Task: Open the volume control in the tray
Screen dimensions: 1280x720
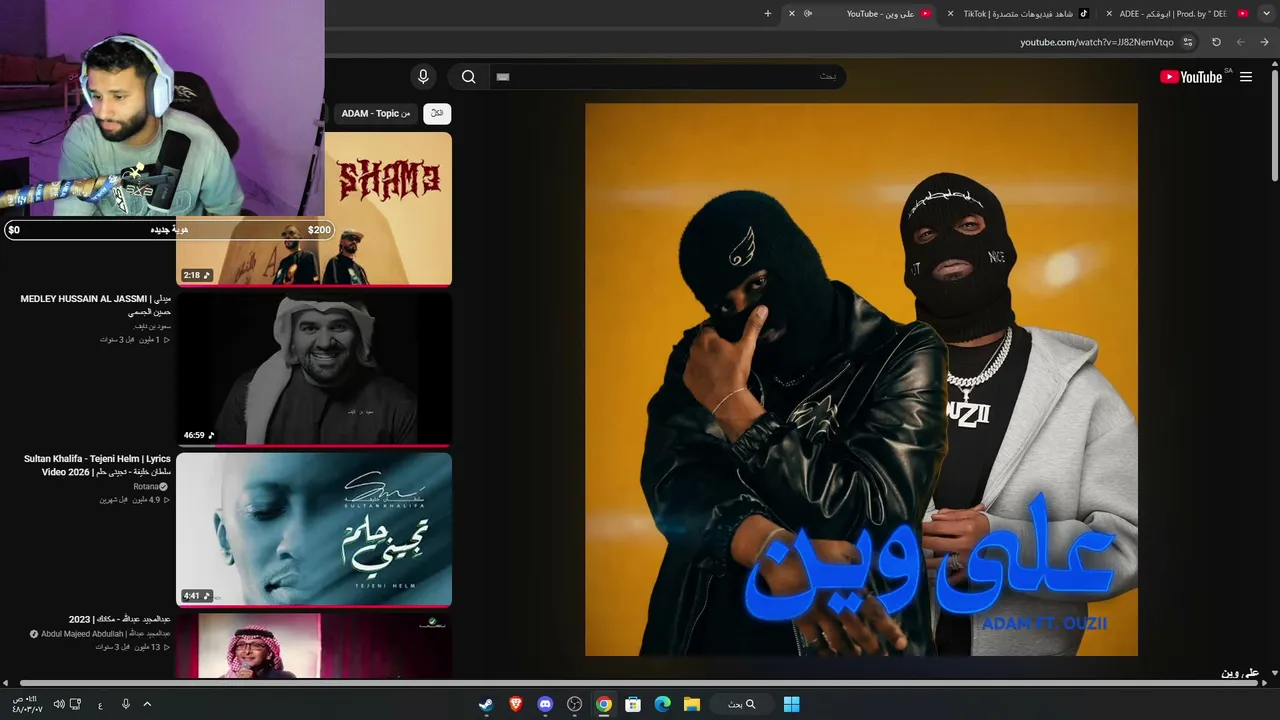Action: click(59, 704)
